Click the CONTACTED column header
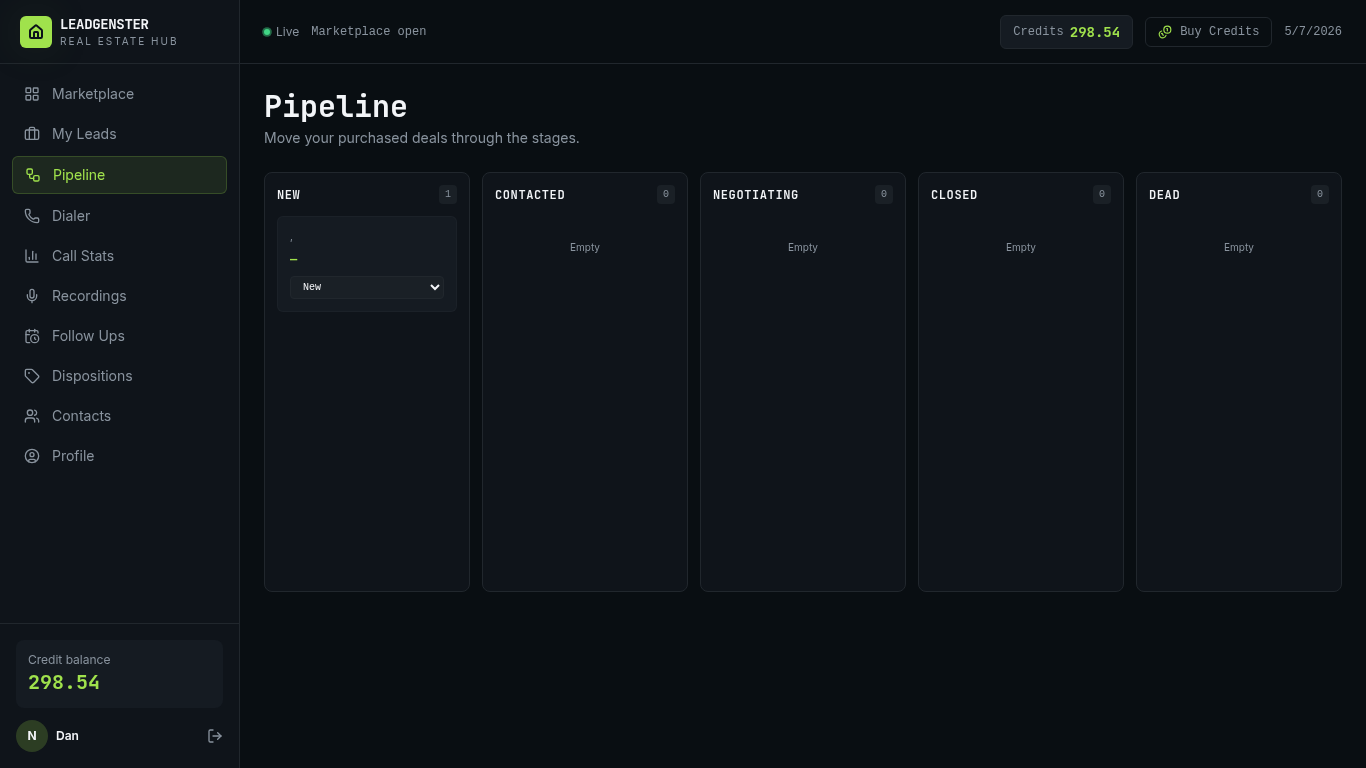 pyautogui.click(x=530, y=195)
